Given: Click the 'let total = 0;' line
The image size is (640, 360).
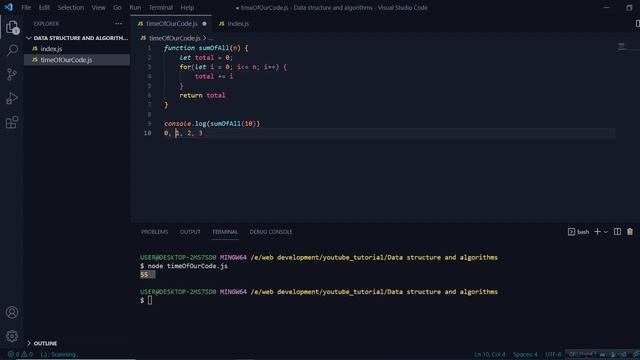Looking at the screenshot, I should coord(206,58).
